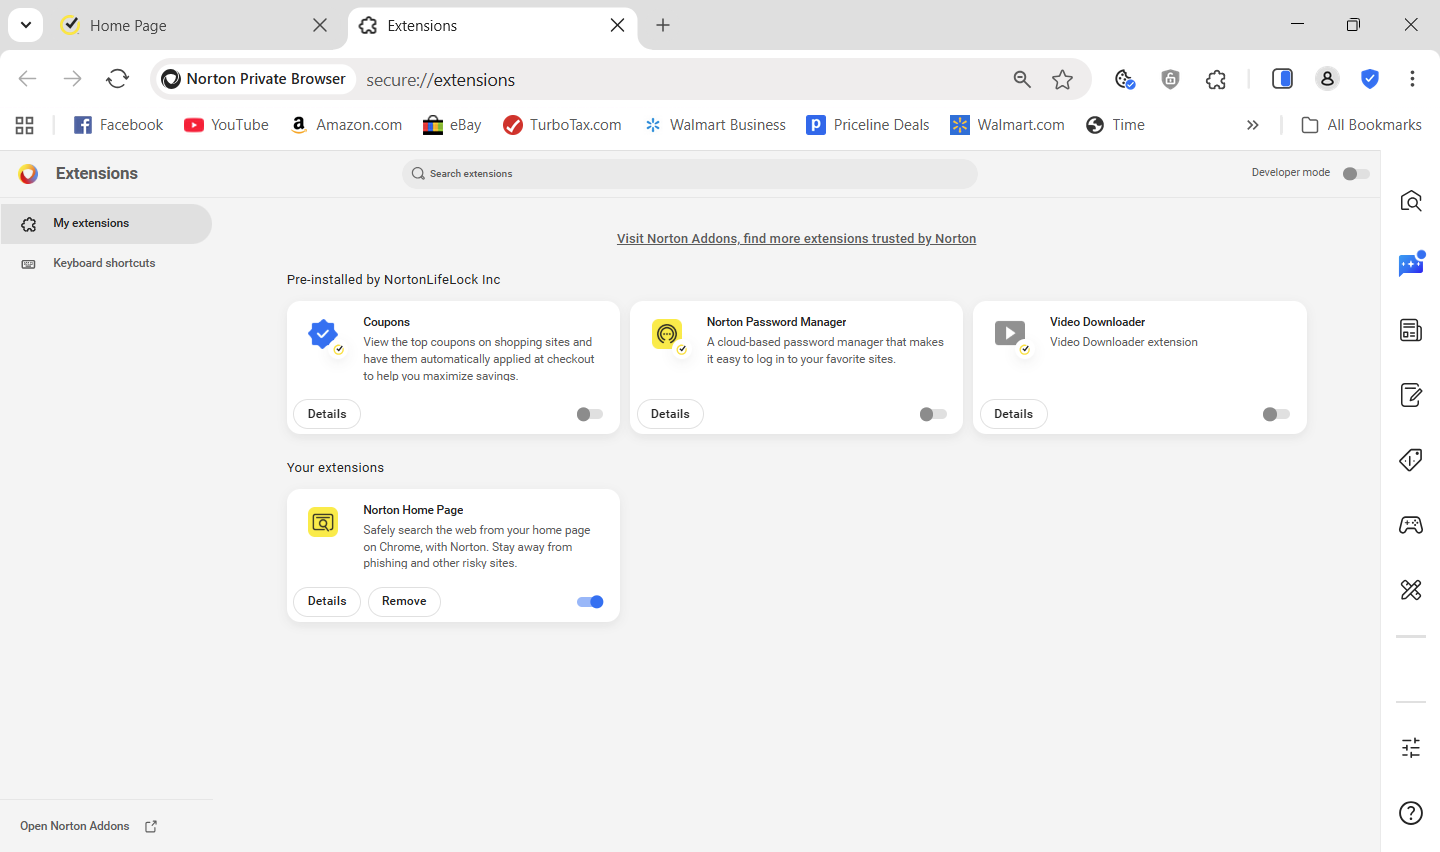Image resolution: width=1440 pixels, height=852 pixels.
Task: Open Keyboard shortcuts in the sidebar
Action: pos(106,264)
